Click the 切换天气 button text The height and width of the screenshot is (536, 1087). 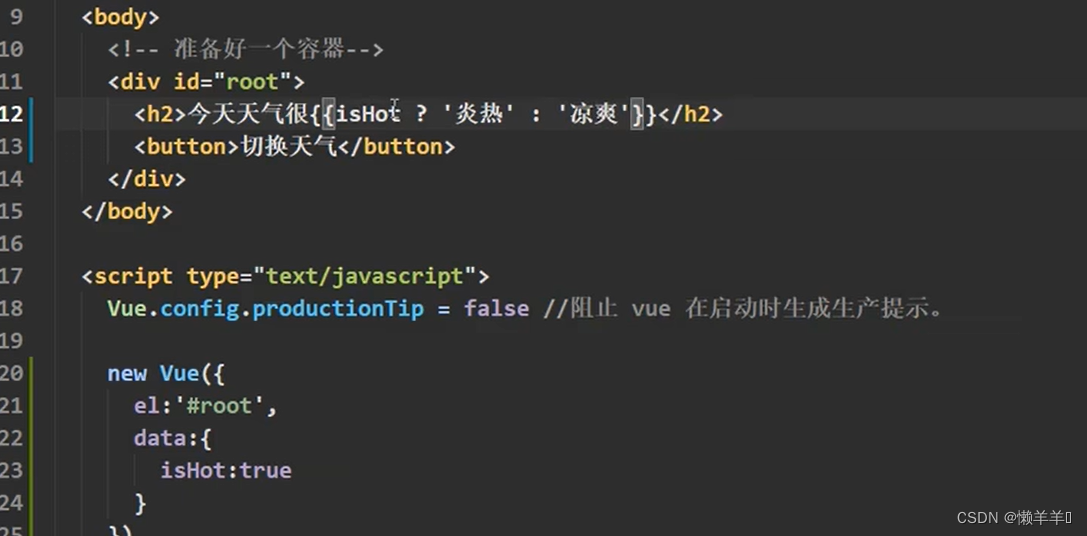[x=289, y=147]
